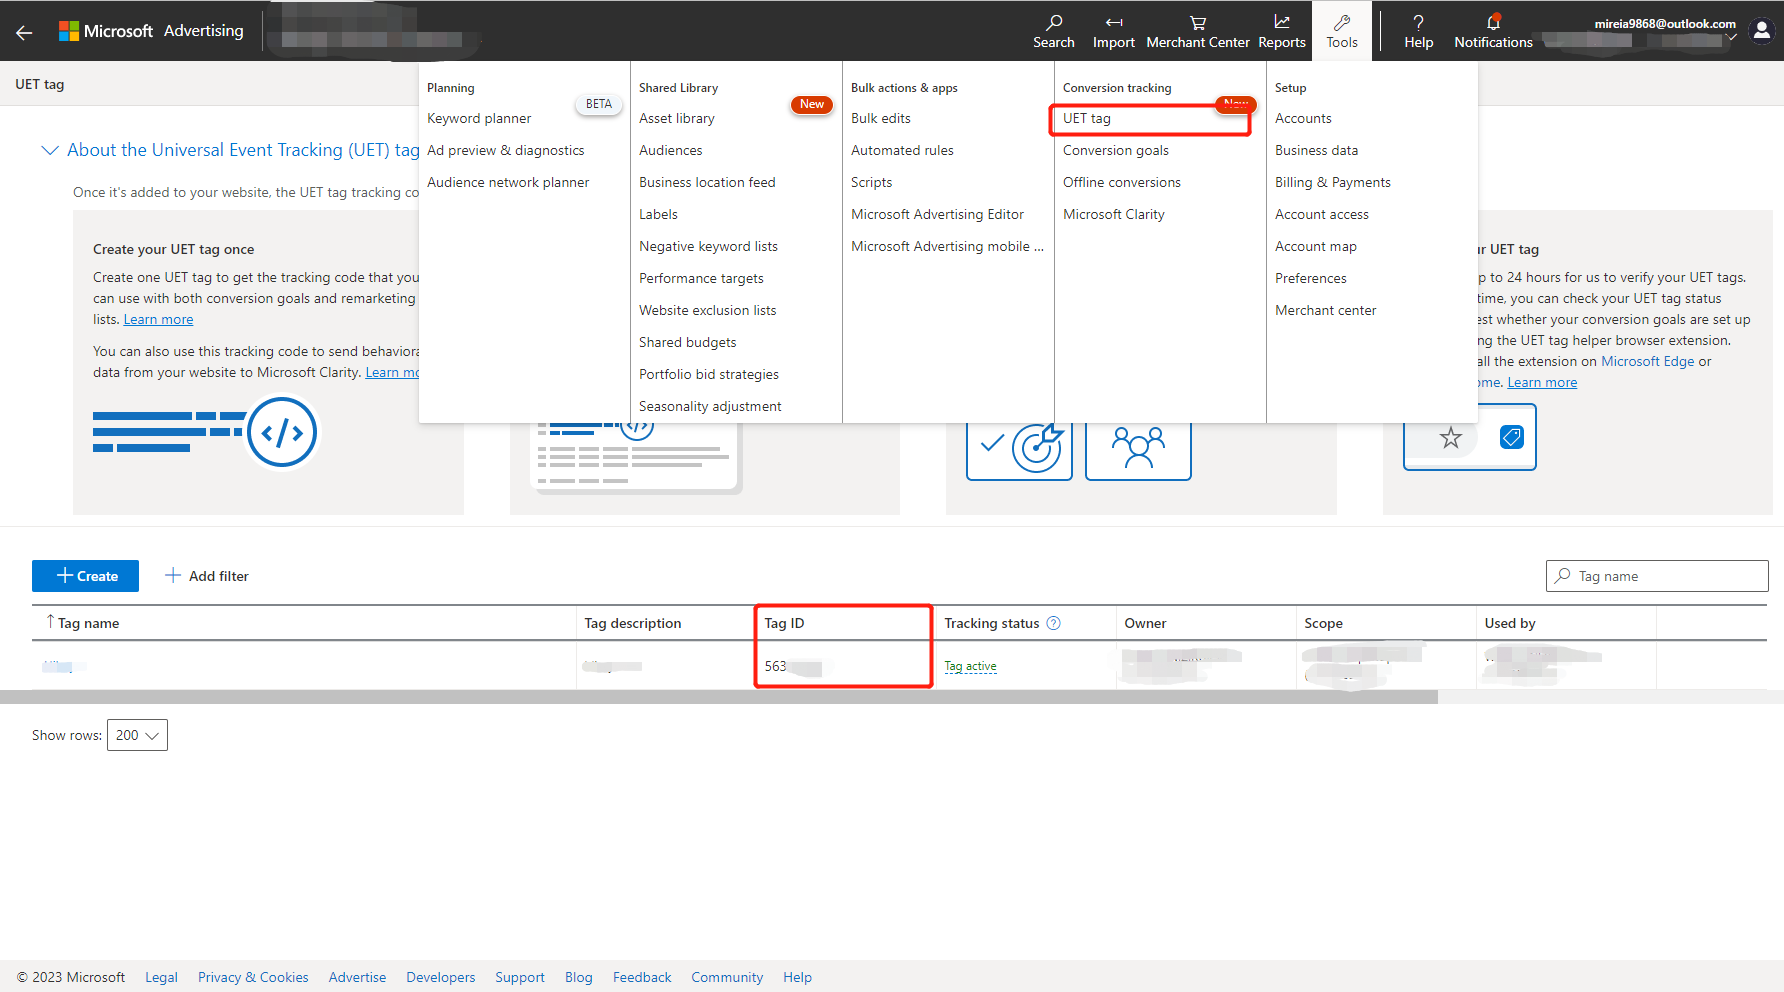
Task: Open Microsoft Advertising Editor
Action: [937, 214]
